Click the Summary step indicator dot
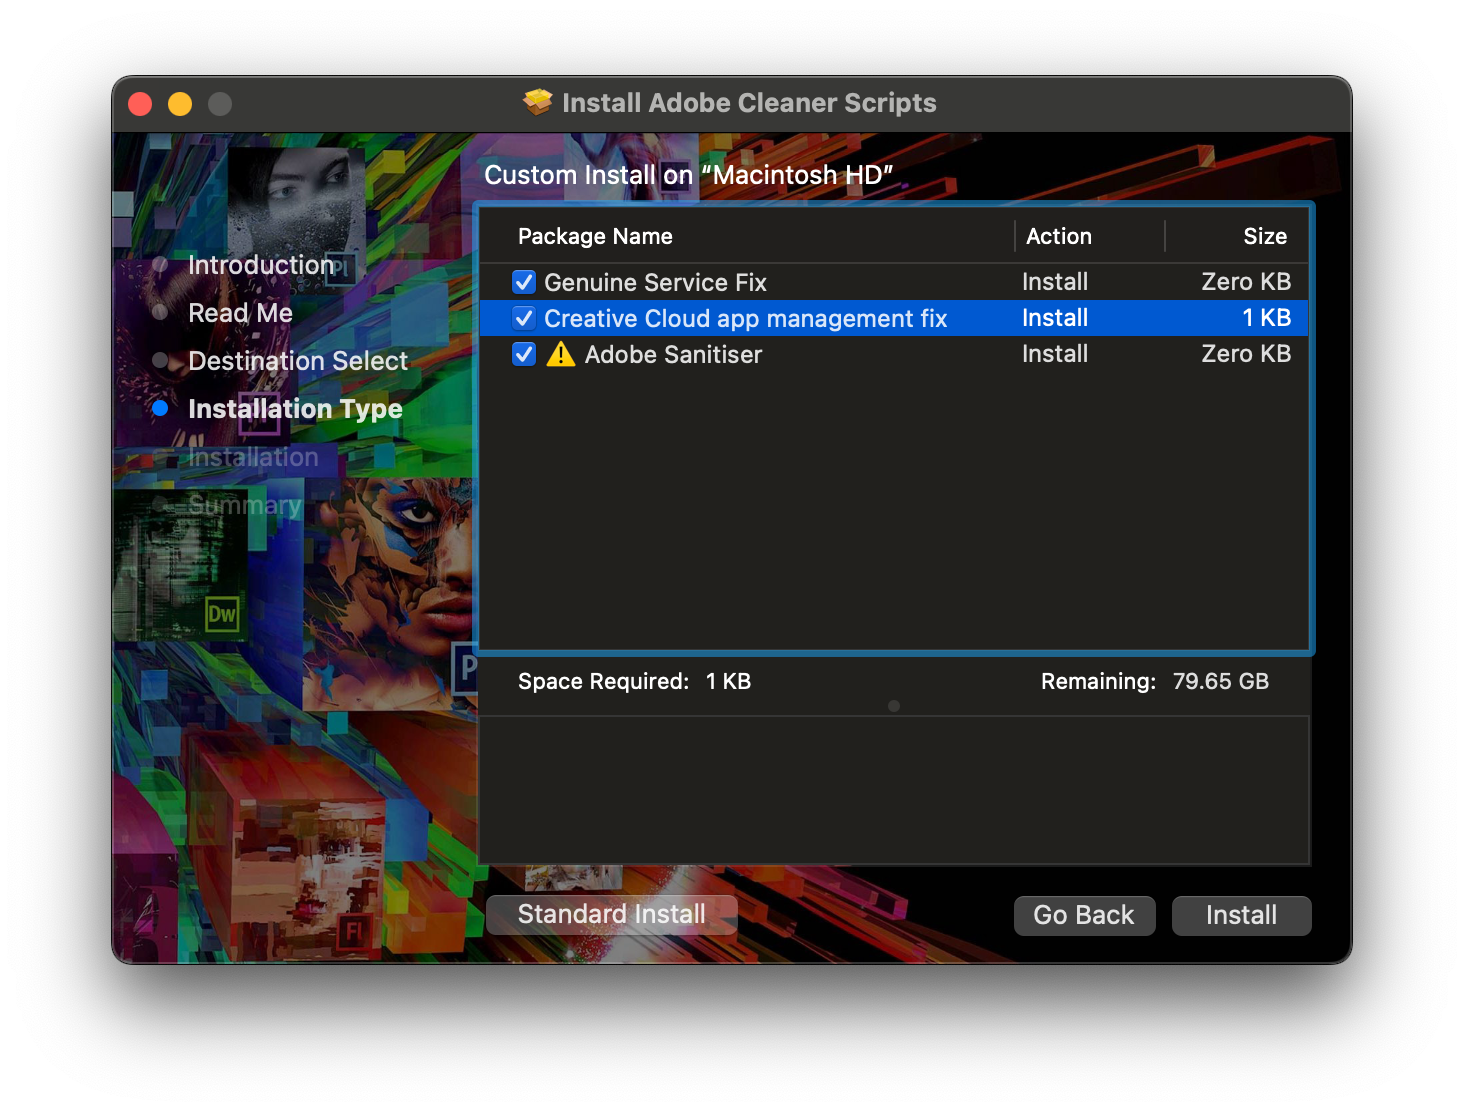Image resolution: width=1464 pixels, height=1112 pixels. [161, 505]
